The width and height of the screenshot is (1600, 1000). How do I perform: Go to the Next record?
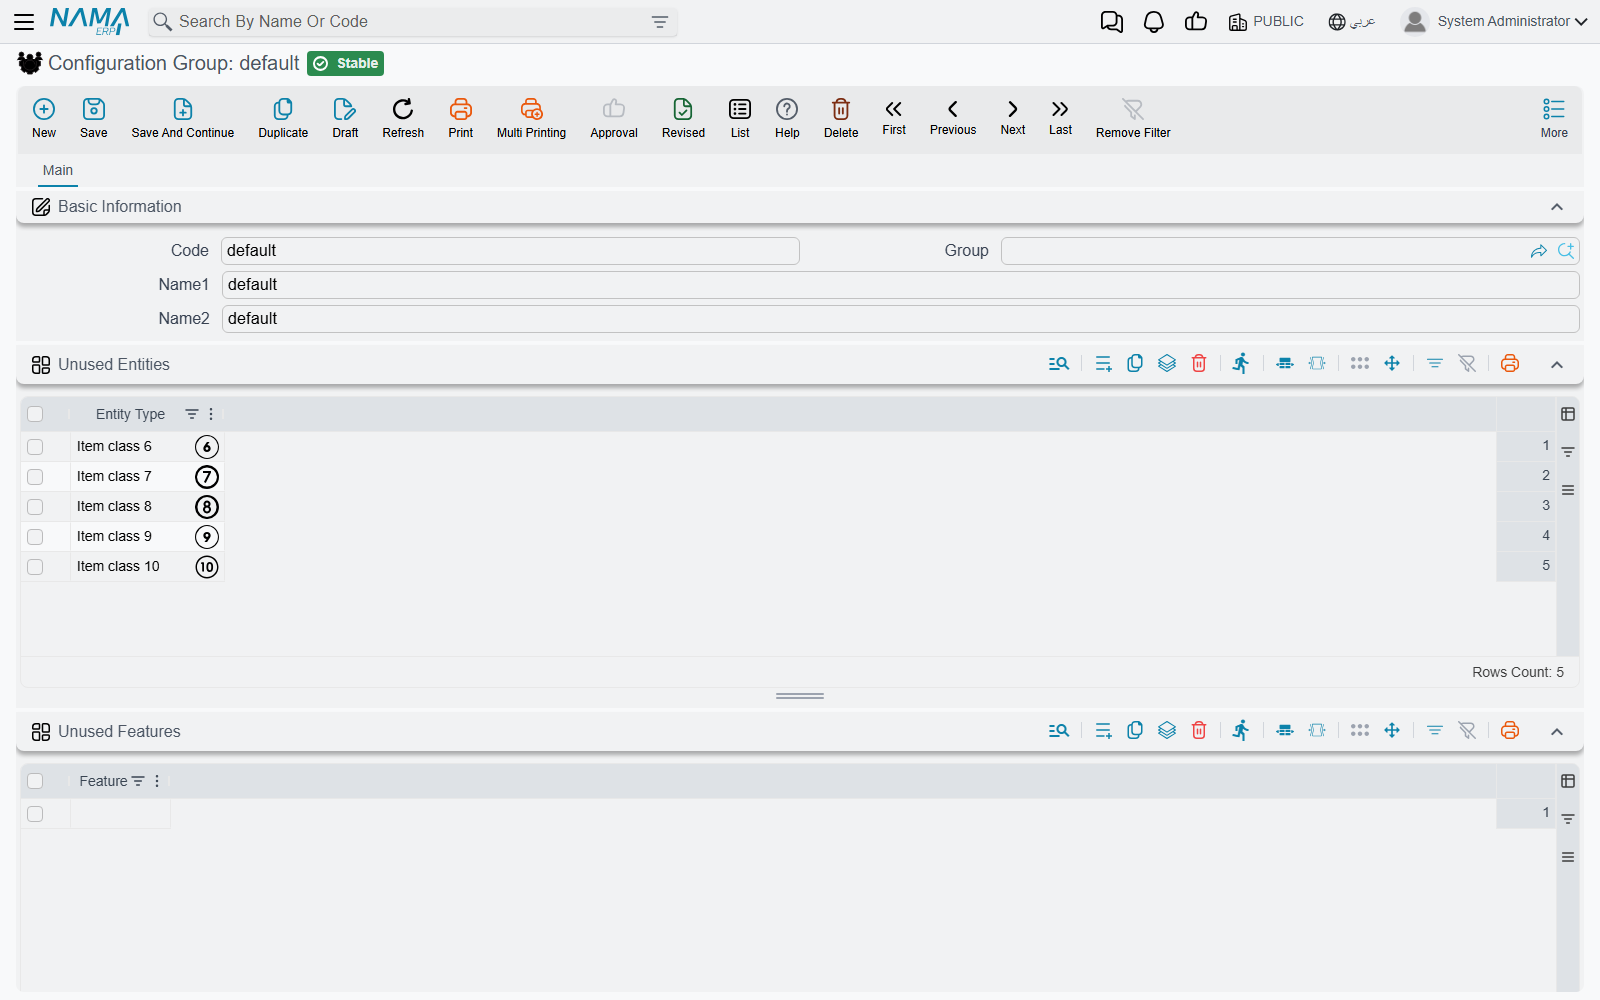coord(1013,117)
